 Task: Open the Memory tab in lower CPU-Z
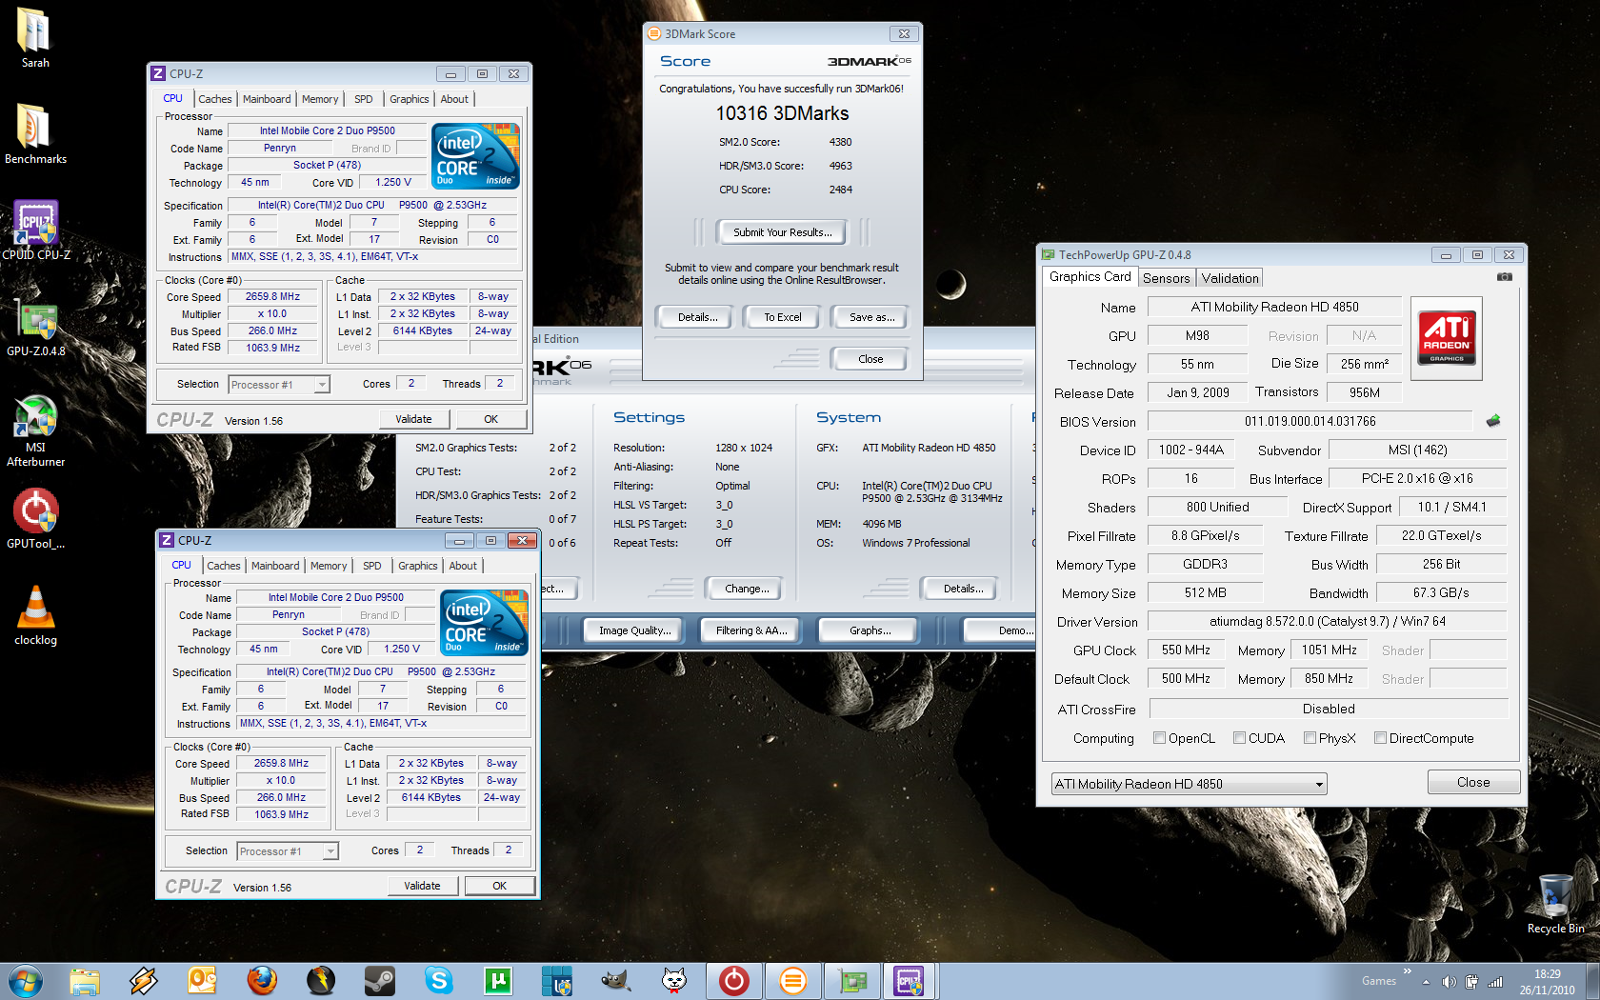329,566
